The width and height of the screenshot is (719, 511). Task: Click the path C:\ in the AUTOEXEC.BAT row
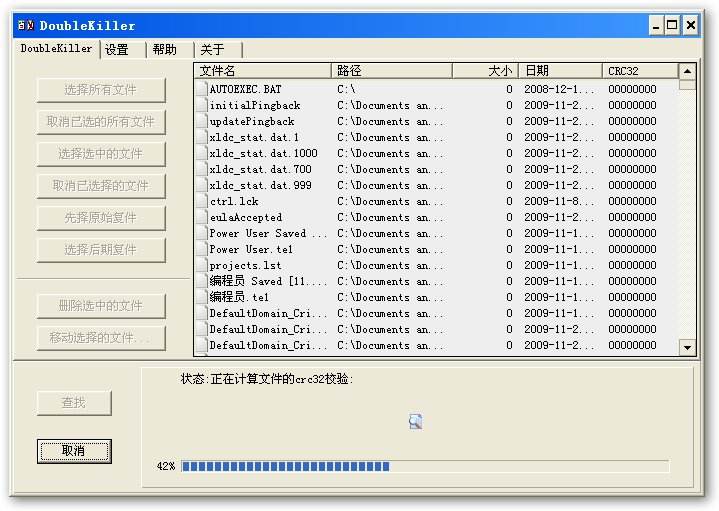[346, 89]
